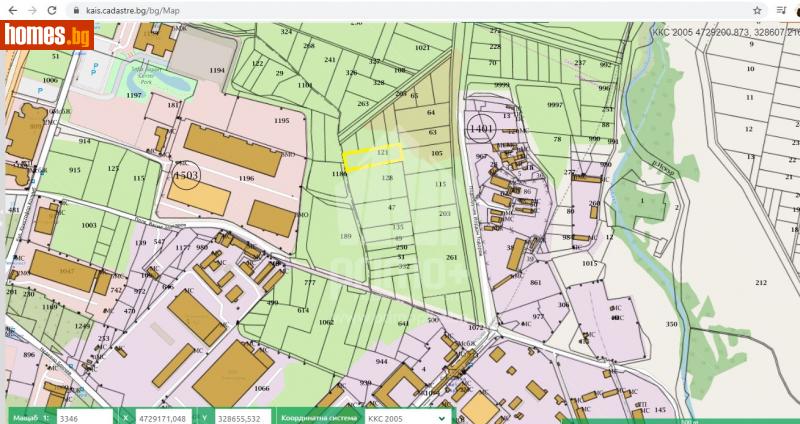Click the browser forward arrow

coord(32,9)
